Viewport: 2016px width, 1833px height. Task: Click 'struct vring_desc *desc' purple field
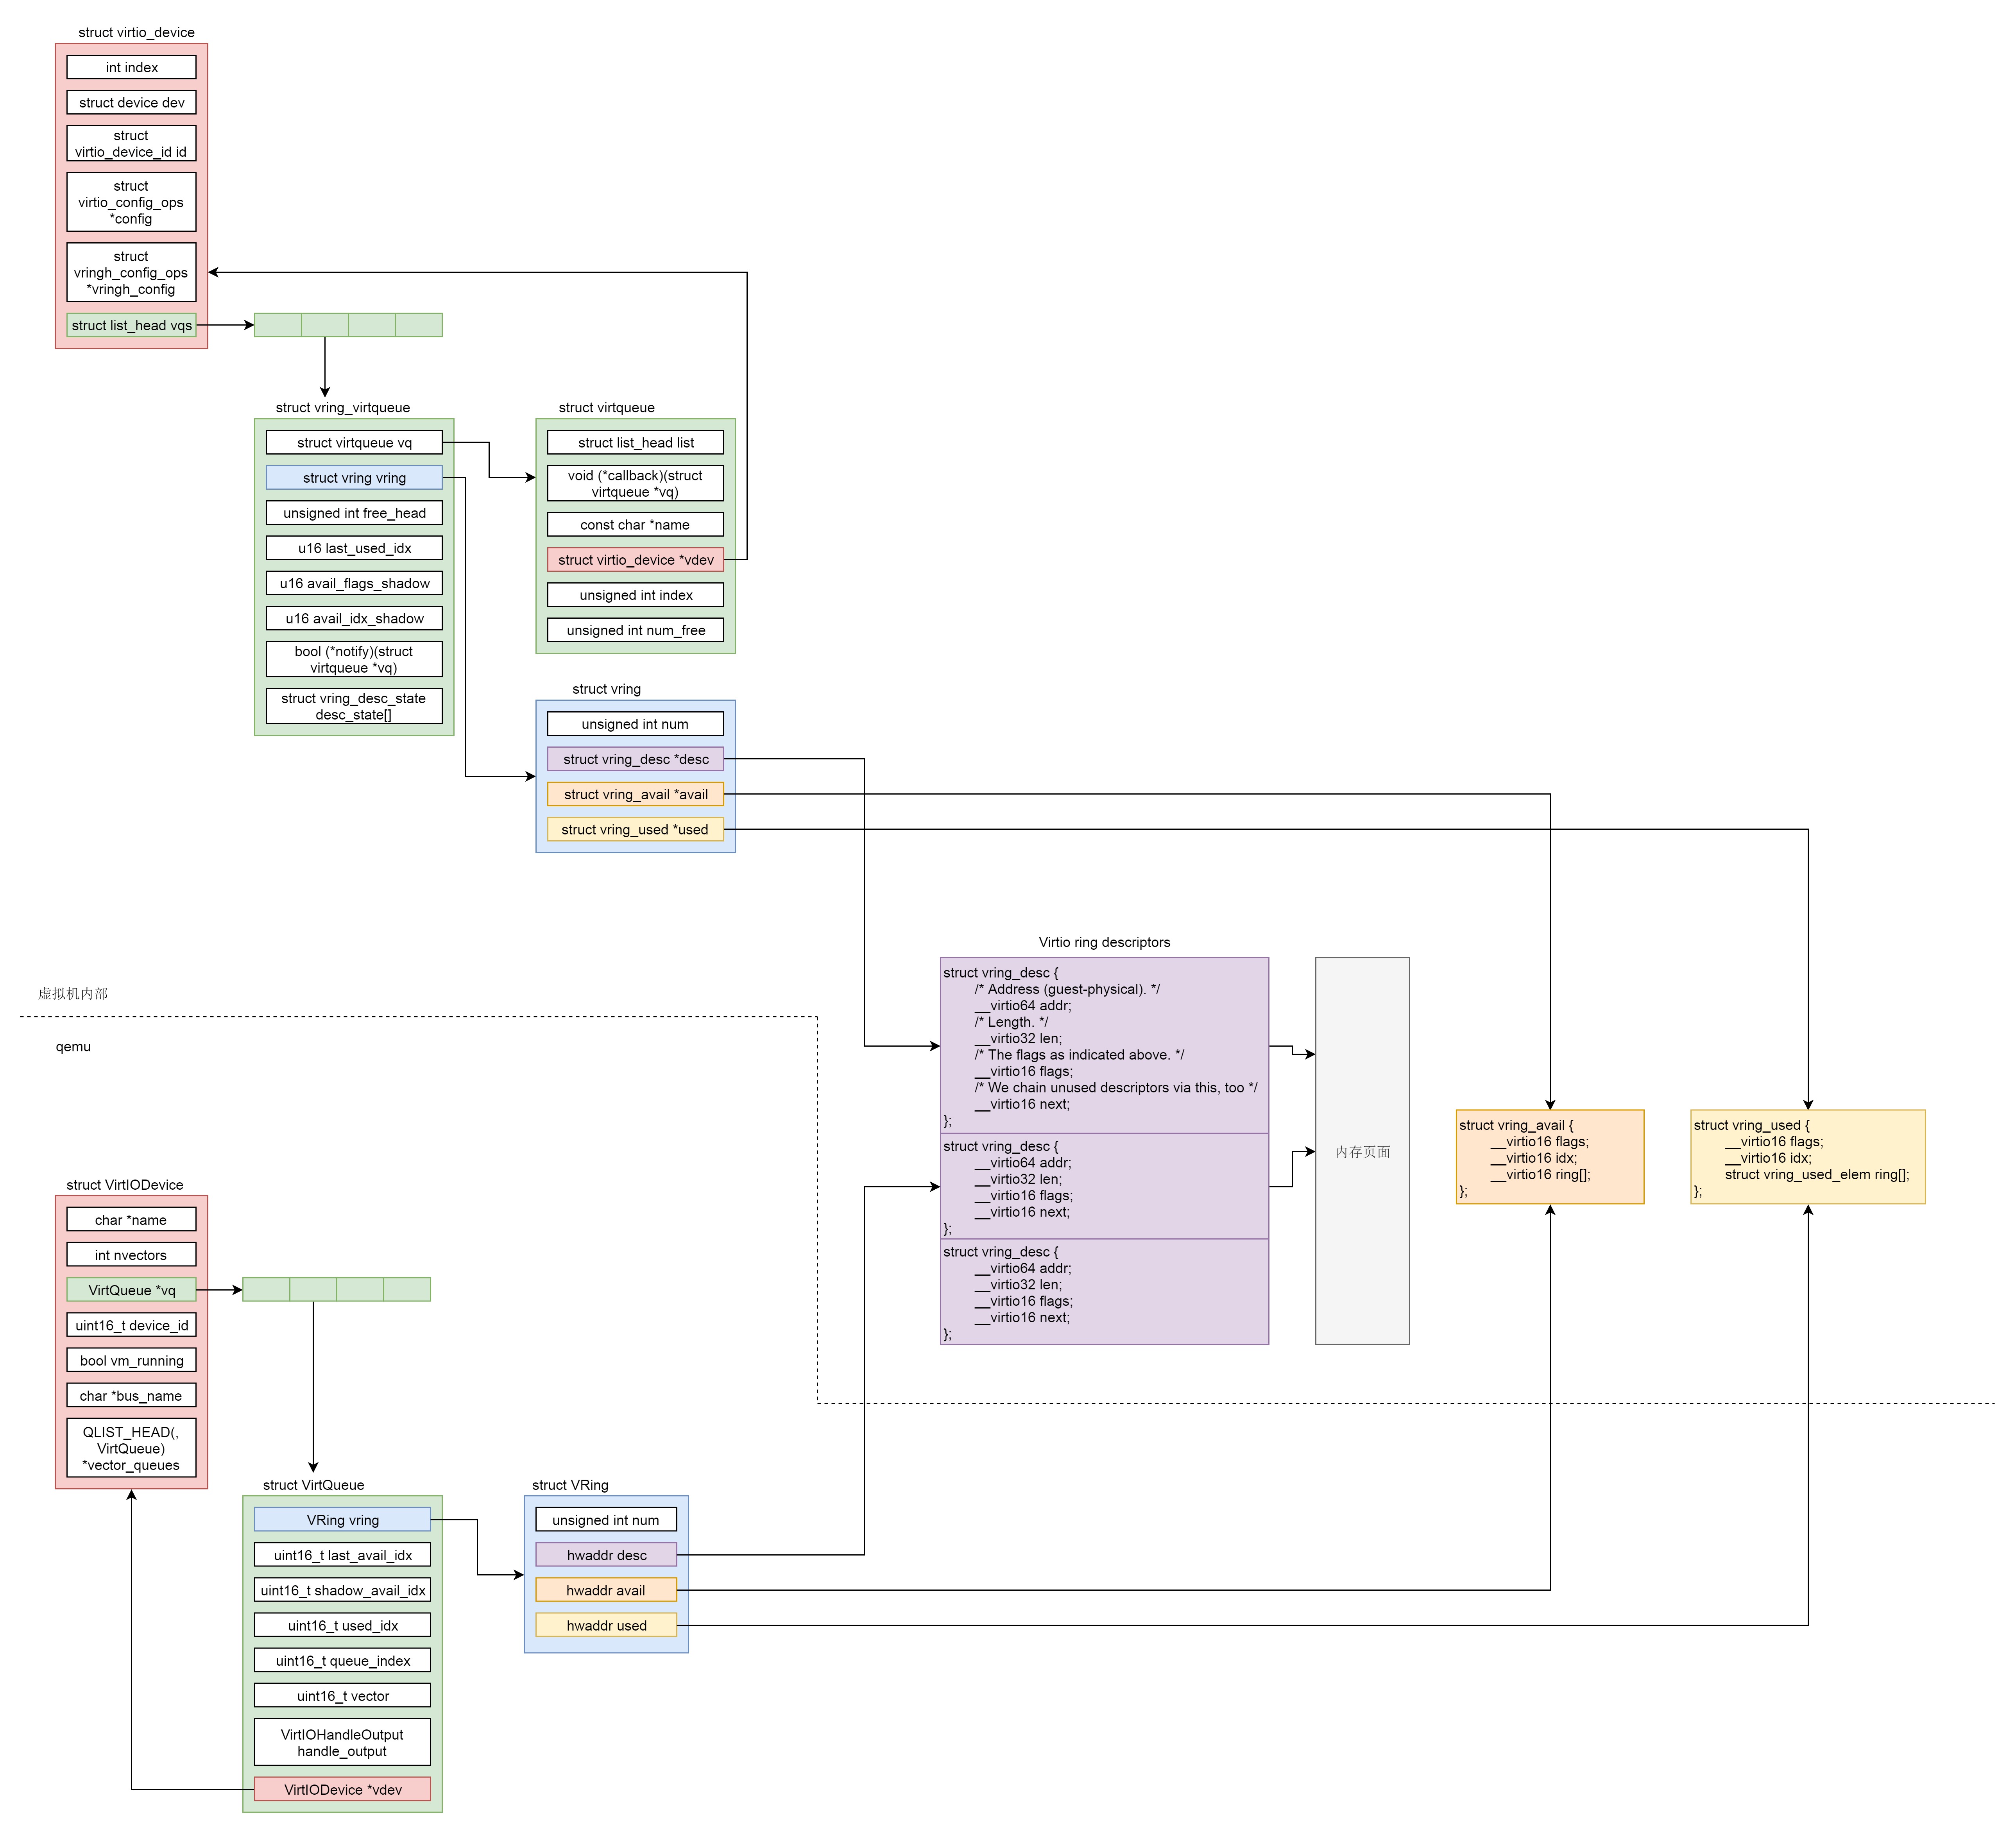635,759
